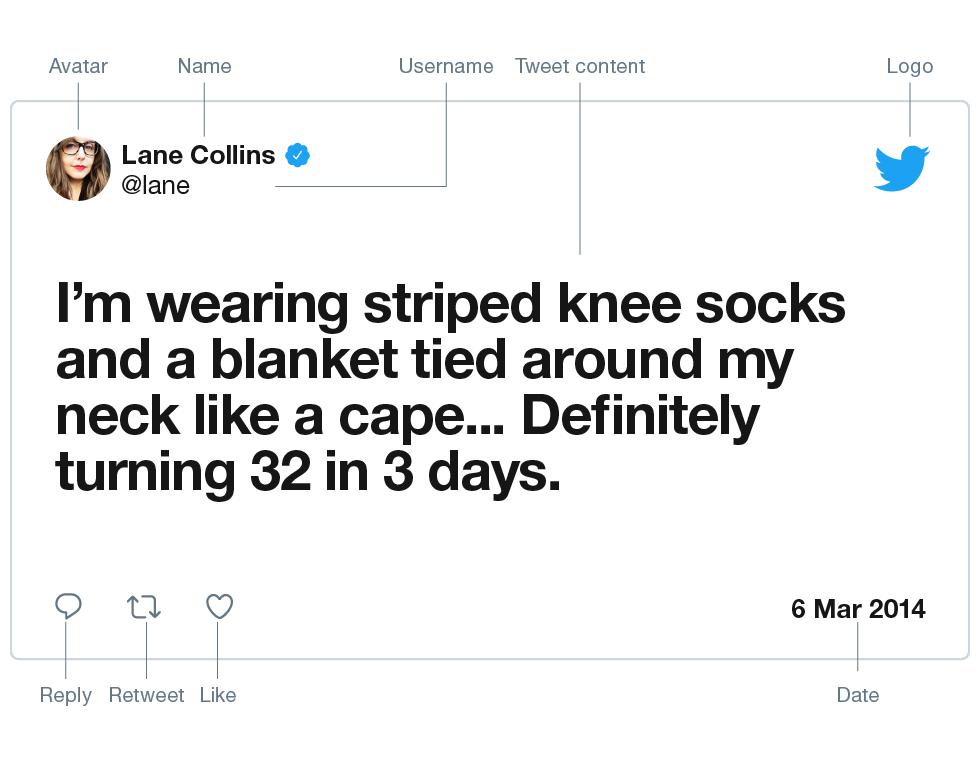Image resolution: width=980 pixels, height=761 pixels.
Task: Click the blue Twitter bird logo
Action: 901,168
